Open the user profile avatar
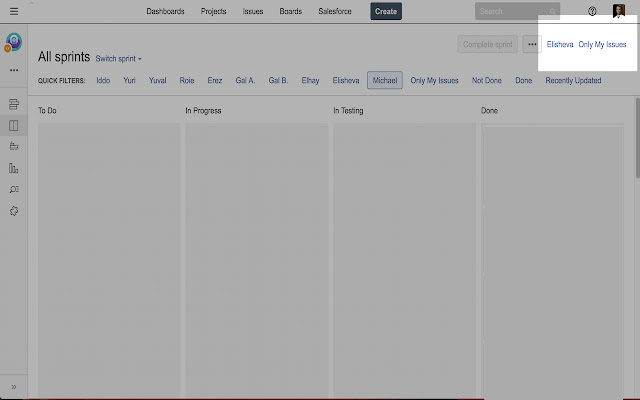Viewport: 640px width, 400px height. pyautogui.click(x=619, y=11)
